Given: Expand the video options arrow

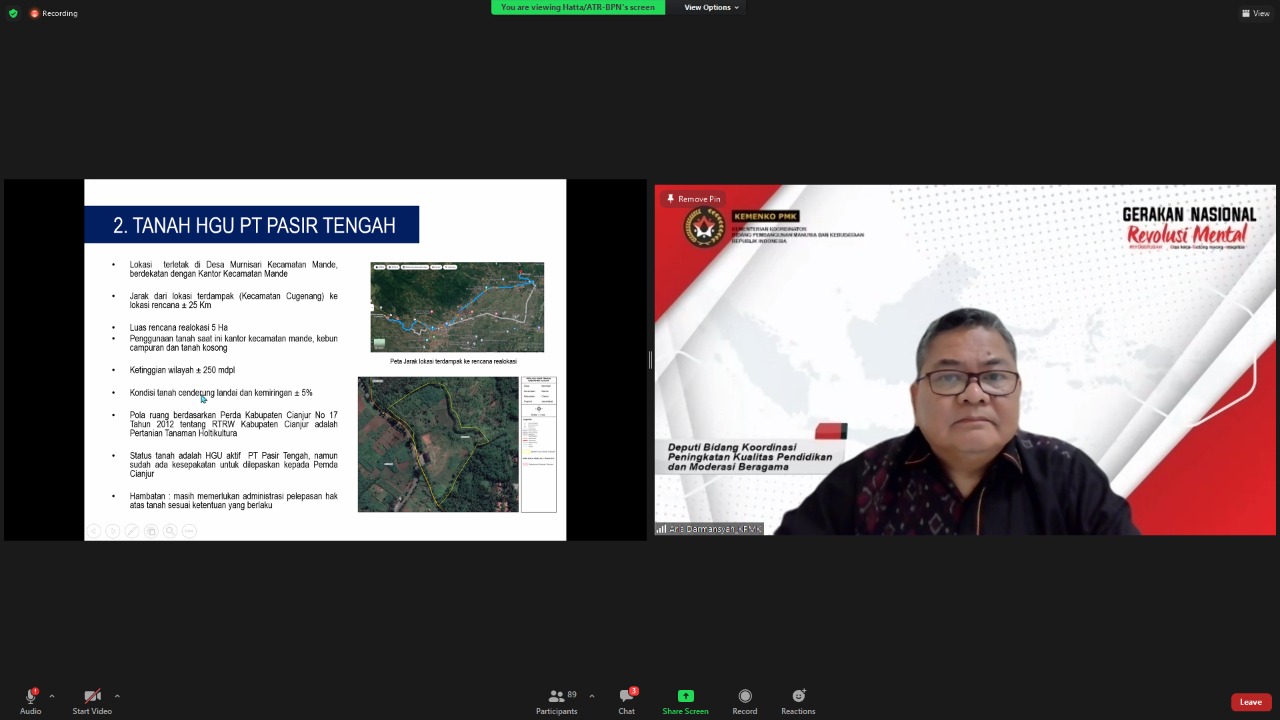Looking at the screenshot, I should coord(117,696).
